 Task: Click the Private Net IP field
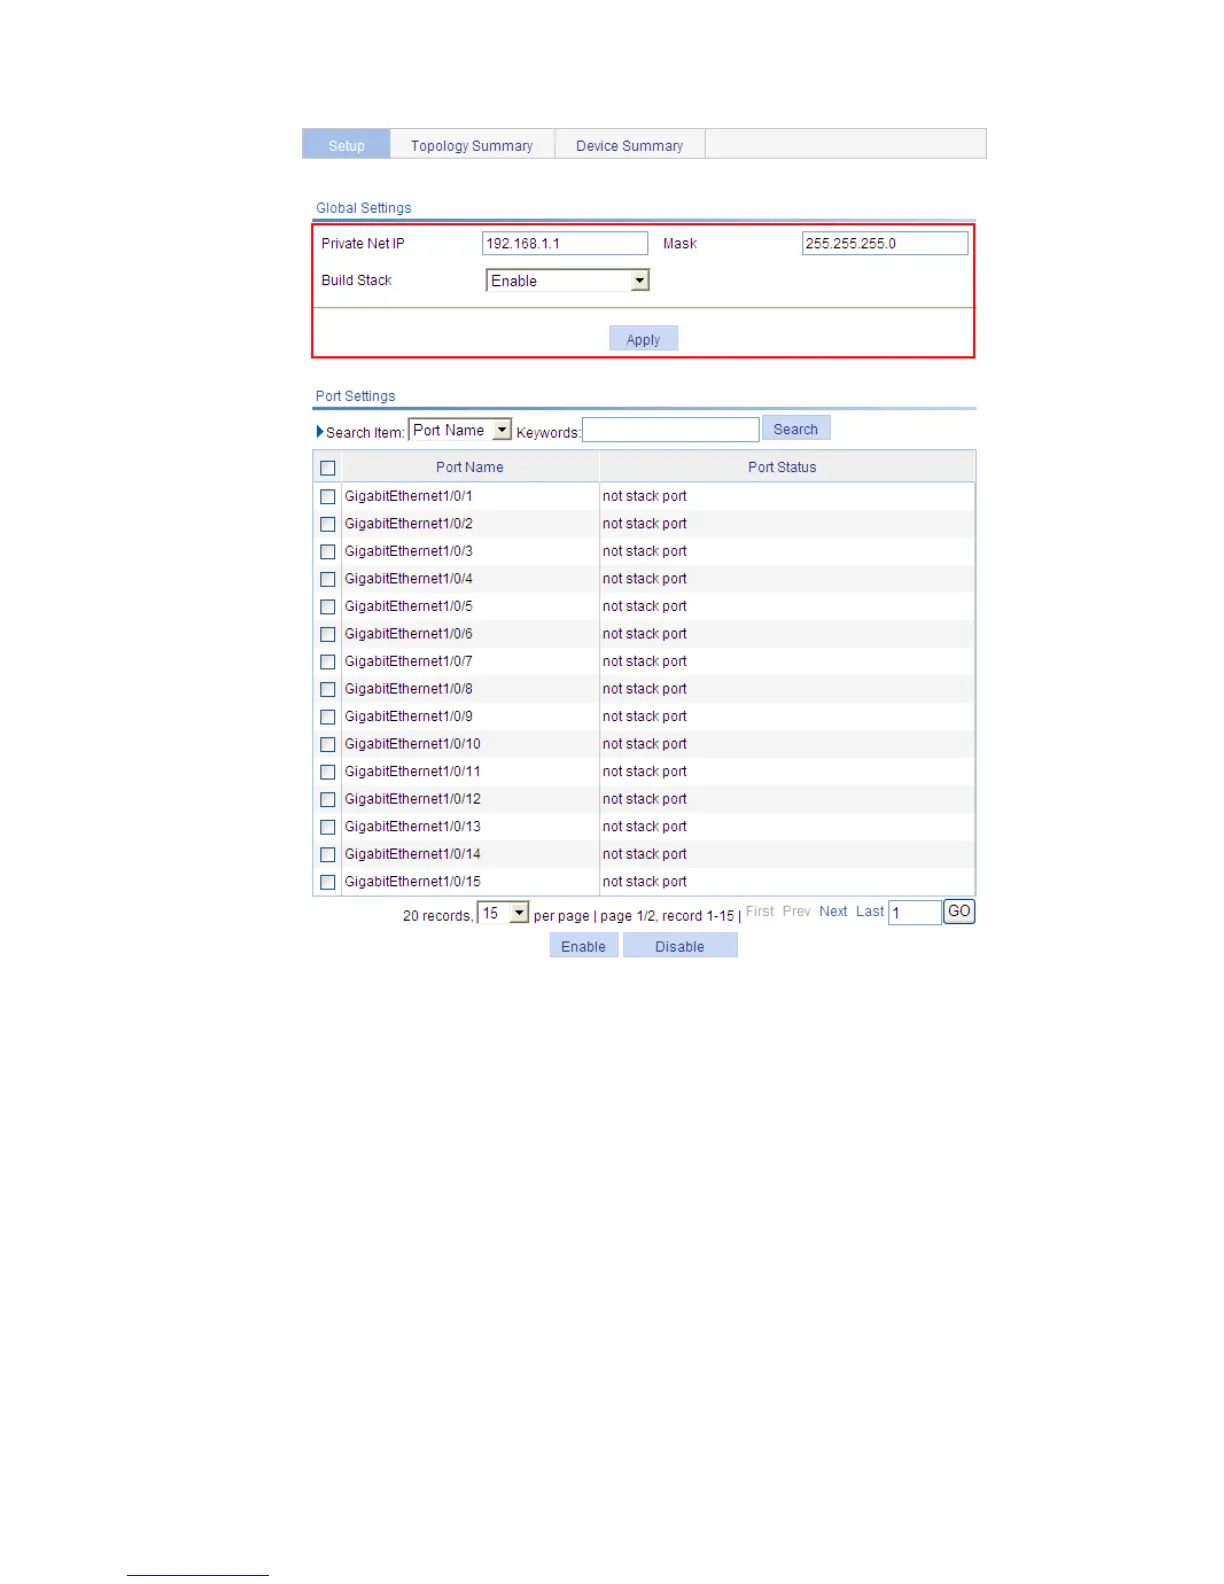565,243
